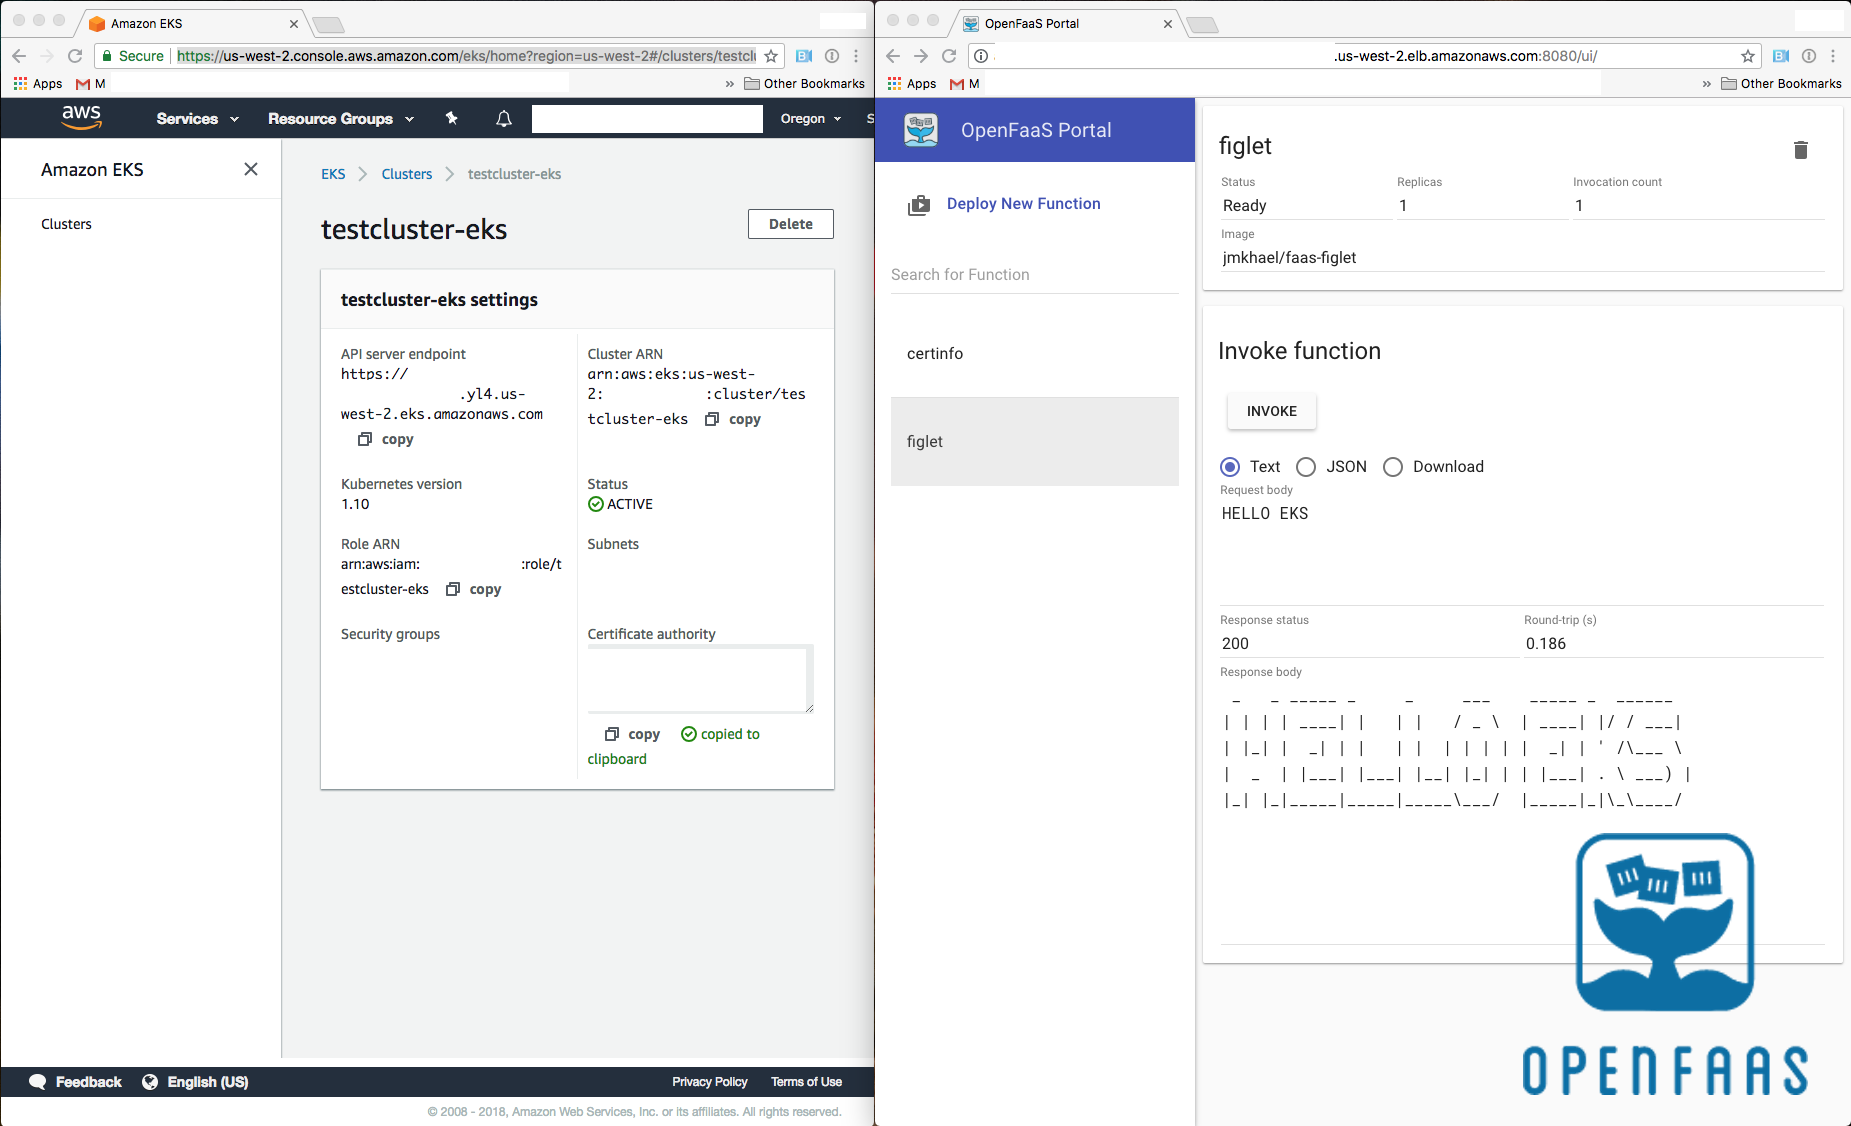Select the certinfo function
The image size is (1851, 1126).
1034,354
